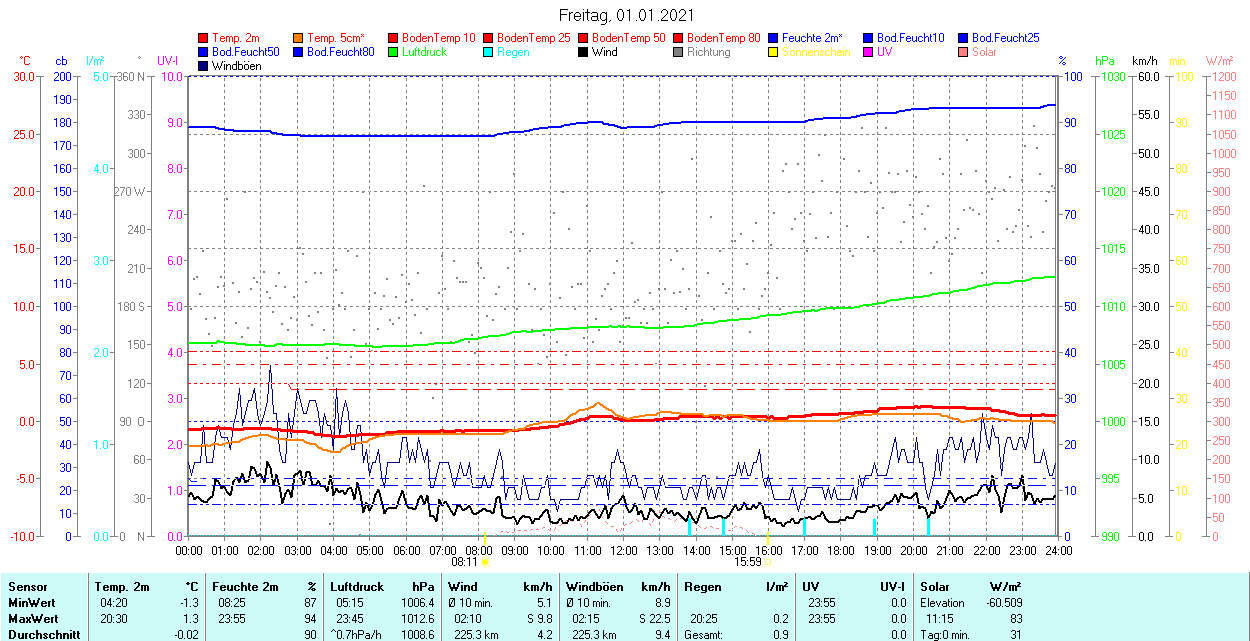Select the black Wind legend swatch
The image size is (1250, 641).
[584, 52]
